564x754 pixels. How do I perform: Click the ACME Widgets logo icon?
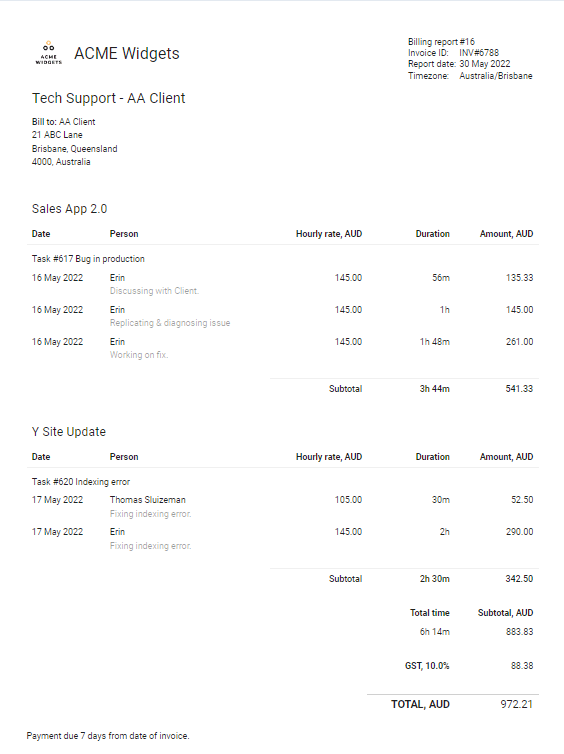click(x=49, y=53)
